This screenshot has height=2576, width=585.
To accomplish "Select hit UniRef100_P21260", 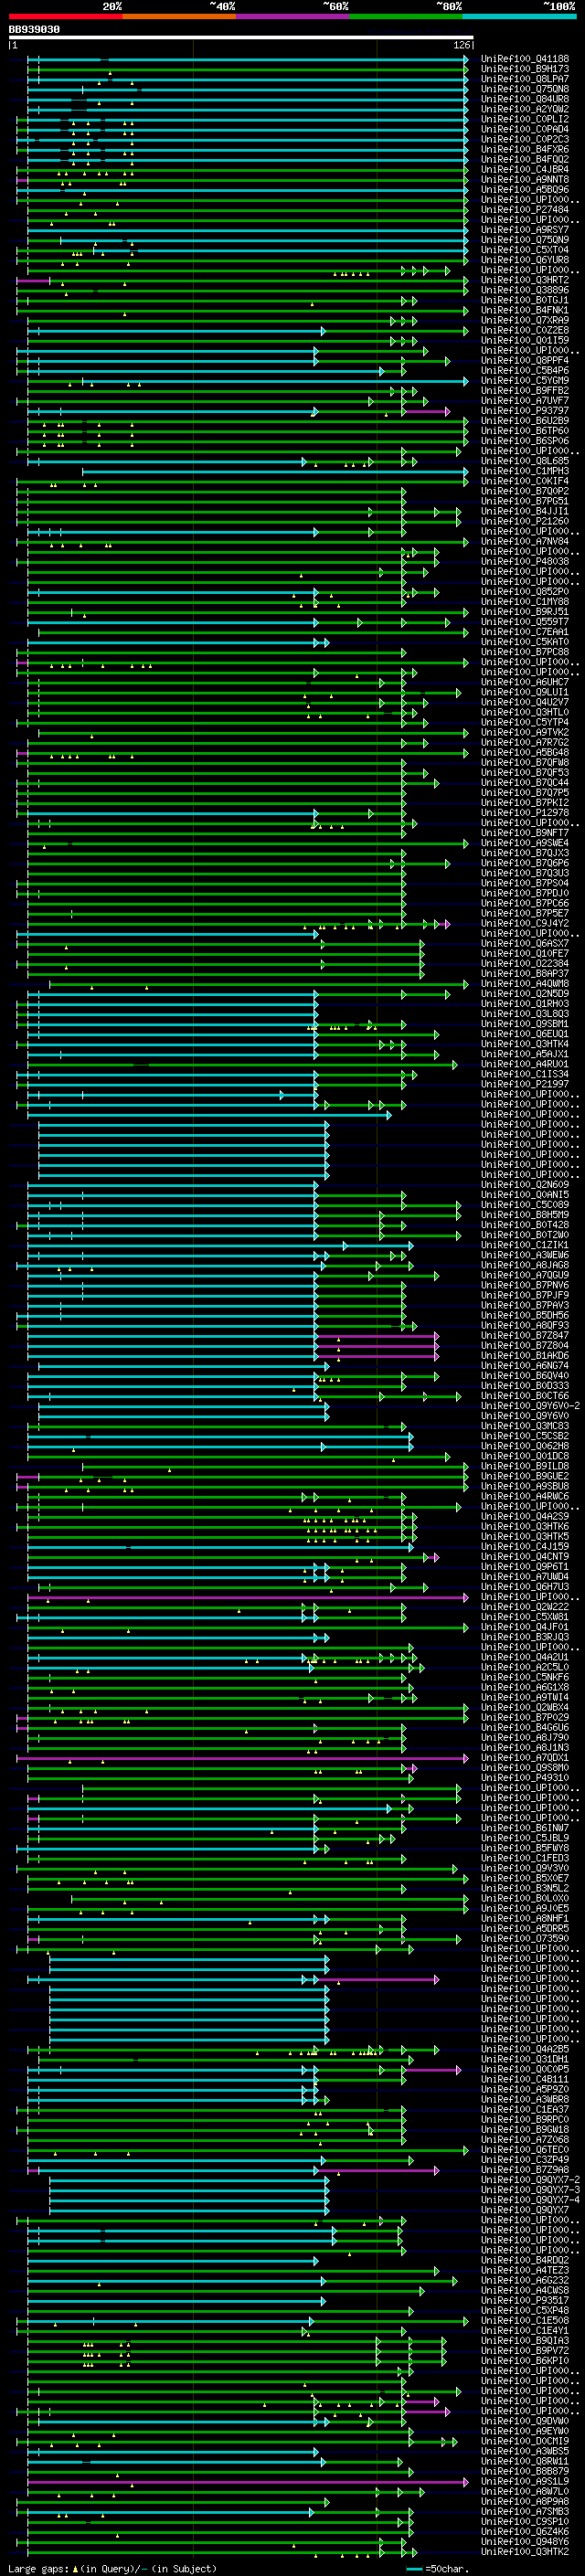I will coord(525,521).
